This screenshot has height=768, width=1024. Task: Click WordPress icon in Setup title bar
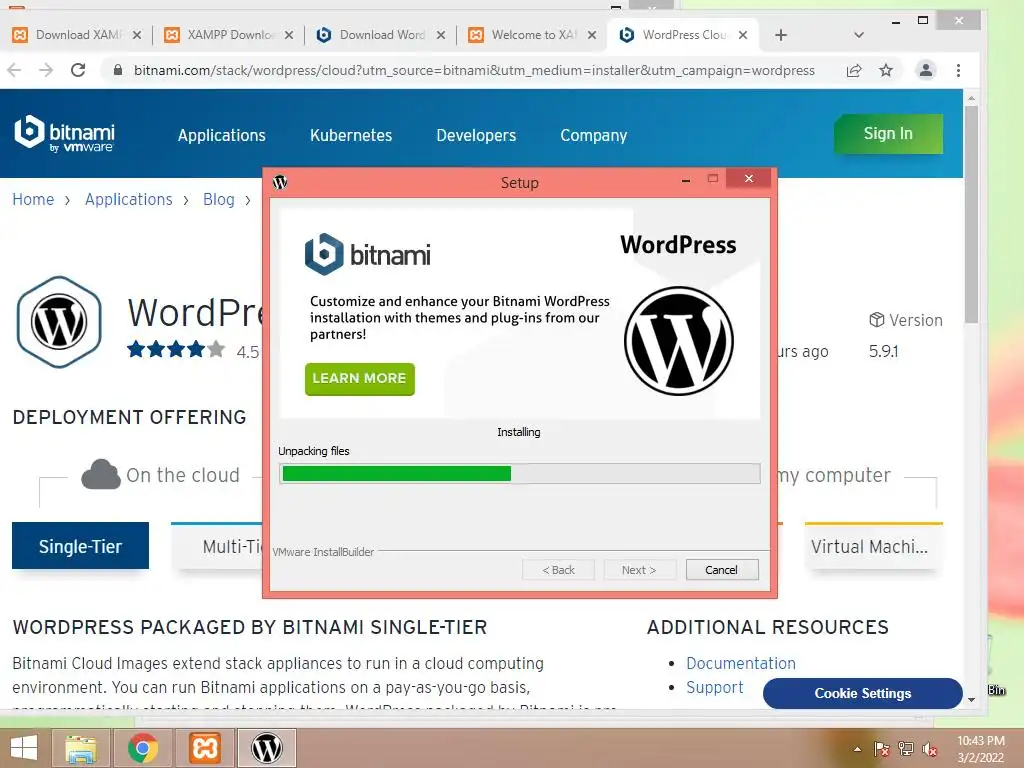[x=280, y=182]
